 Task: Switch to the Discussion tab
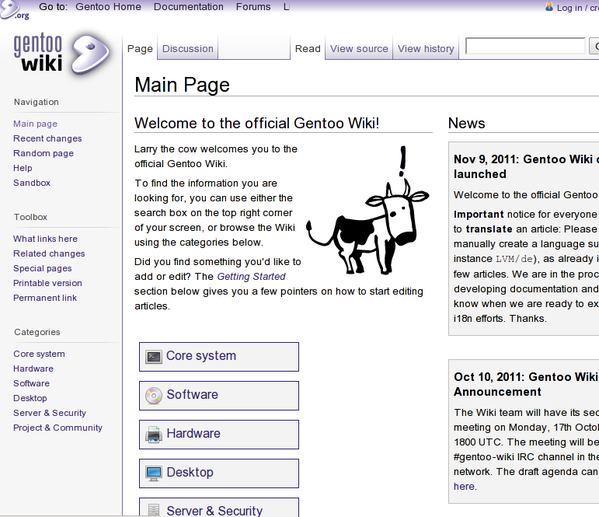tap(188, 49)
